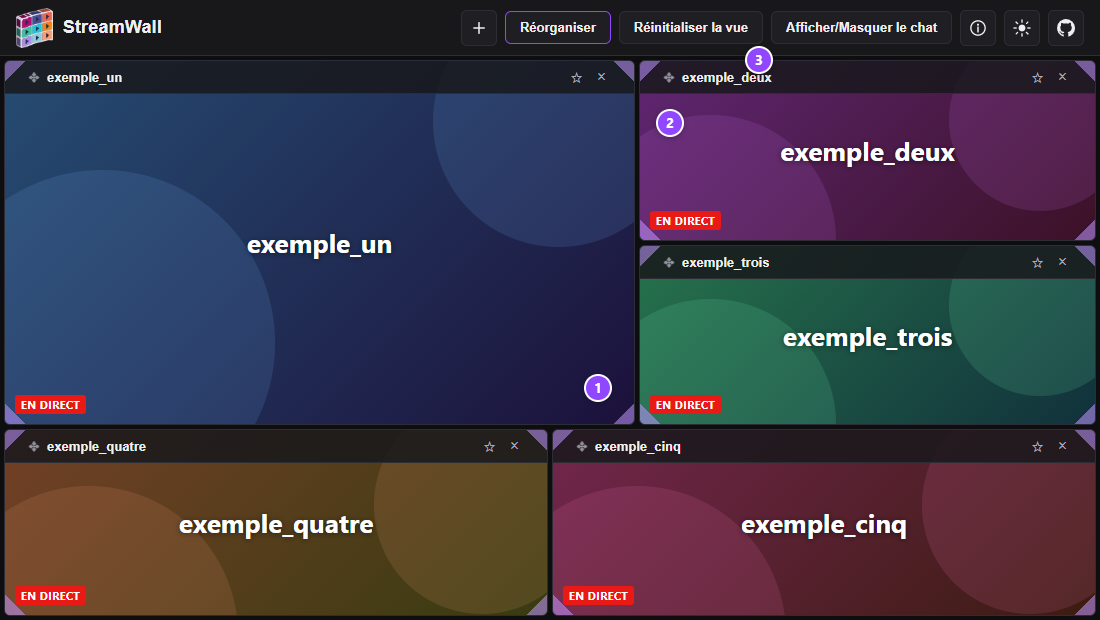Click bottom-right resize corner of exemple_un

pos(627,417)
